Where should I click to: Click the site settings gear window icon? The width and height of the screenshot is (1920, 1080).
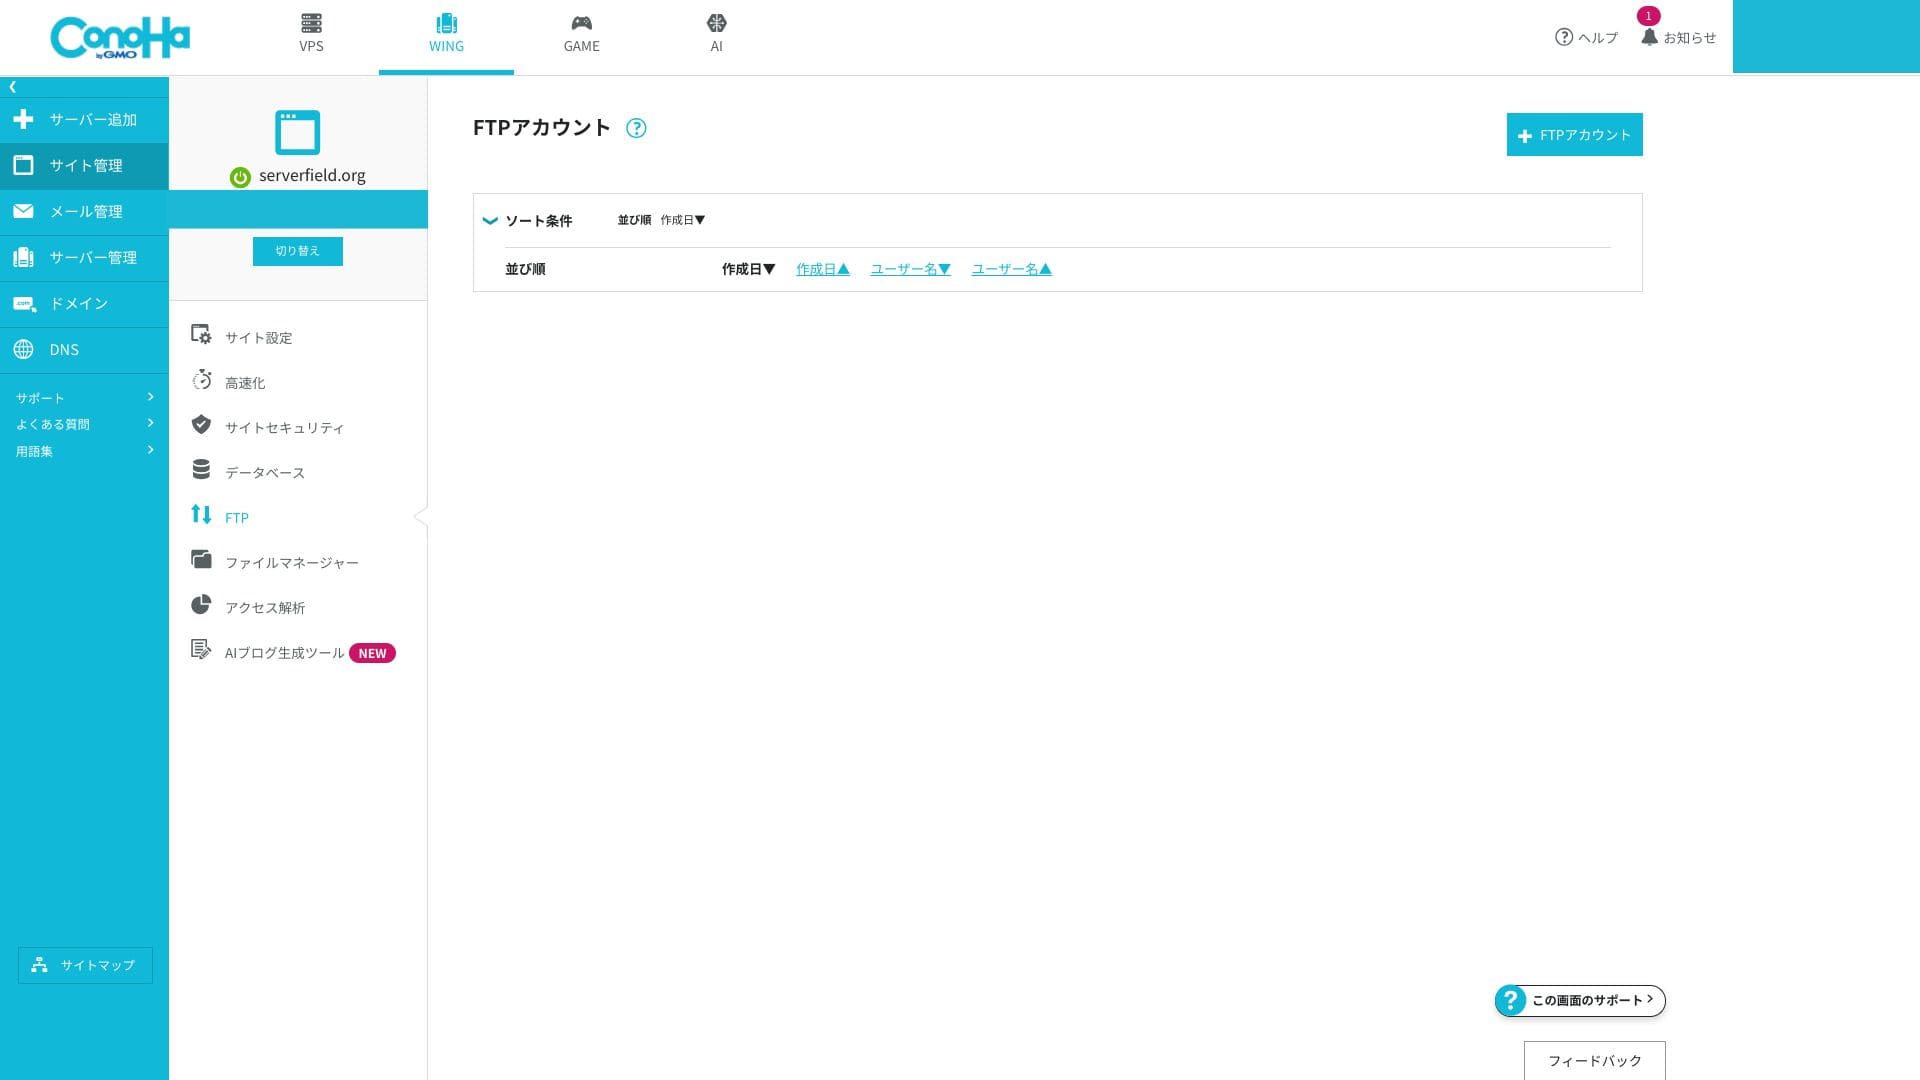(x=201, y=335)
